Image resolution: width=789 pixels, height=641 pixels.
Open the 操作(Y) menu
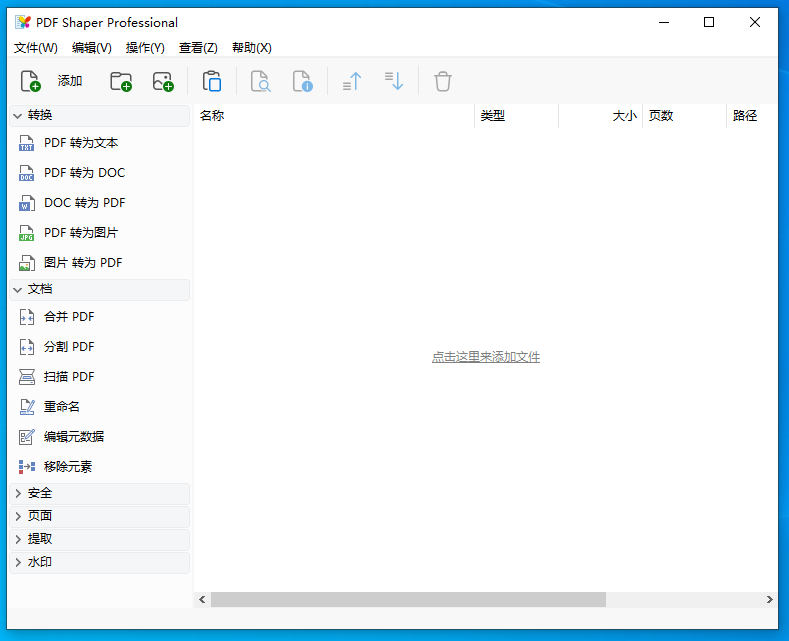point(145,47)
